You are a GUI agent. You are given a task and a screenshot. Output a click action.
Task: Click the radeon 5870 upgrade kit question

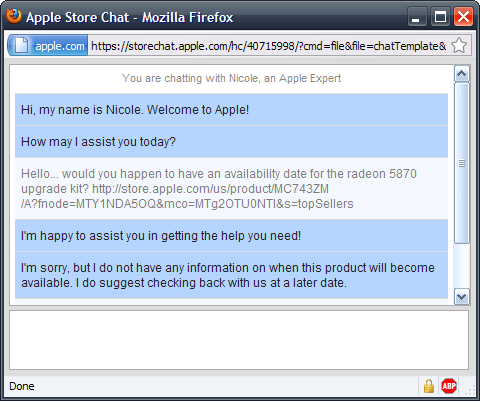(x=231, y=189)
